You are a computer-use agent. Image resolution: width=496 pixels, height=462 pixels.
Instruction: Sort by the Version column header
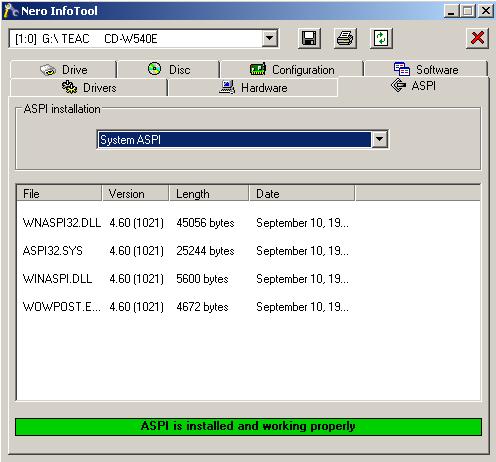pyautogui.click(x=136, y=194)
